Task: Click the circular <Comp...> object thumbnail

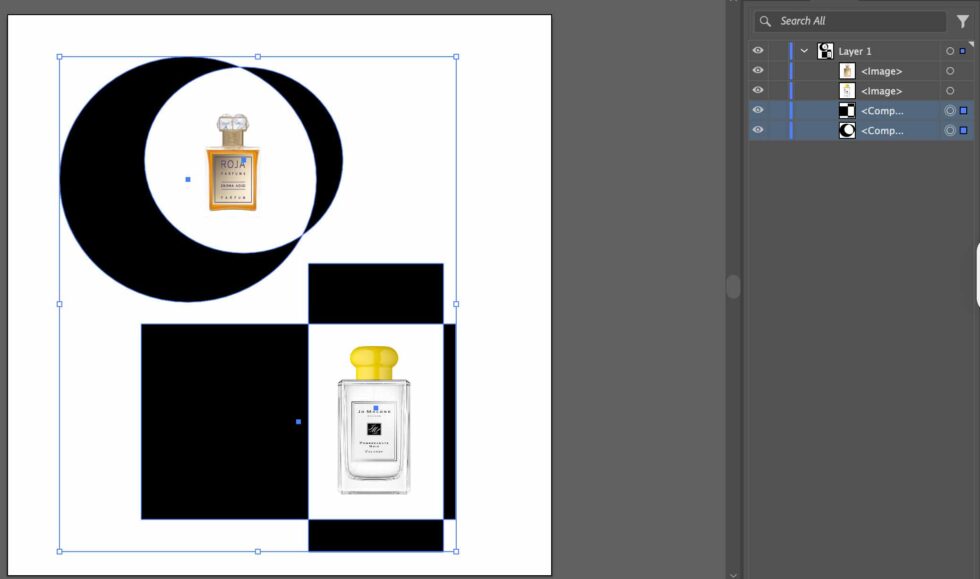Action: tap(846, 130)
